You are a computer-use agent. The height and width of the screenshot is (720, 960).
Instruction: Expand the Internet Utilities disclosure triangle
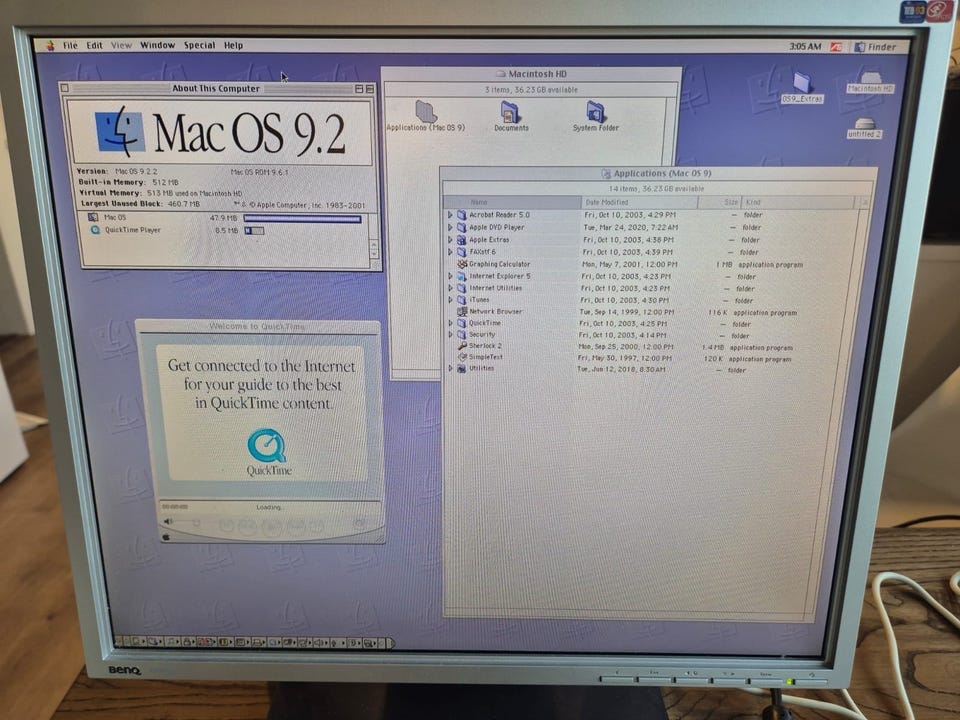(x=450, y=288)
